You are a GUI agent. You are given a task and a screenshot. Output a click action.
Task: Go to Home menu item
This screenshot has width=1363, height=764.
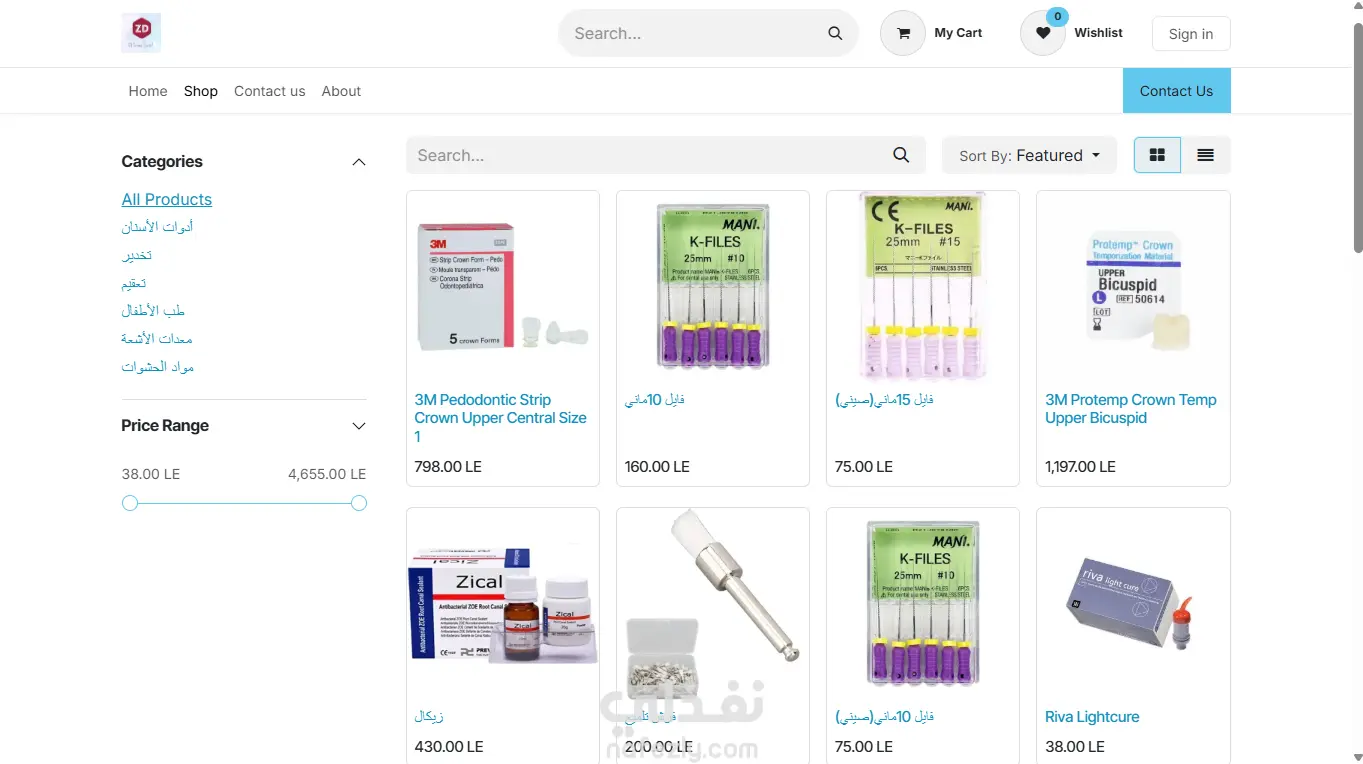[x=148, y=91]
